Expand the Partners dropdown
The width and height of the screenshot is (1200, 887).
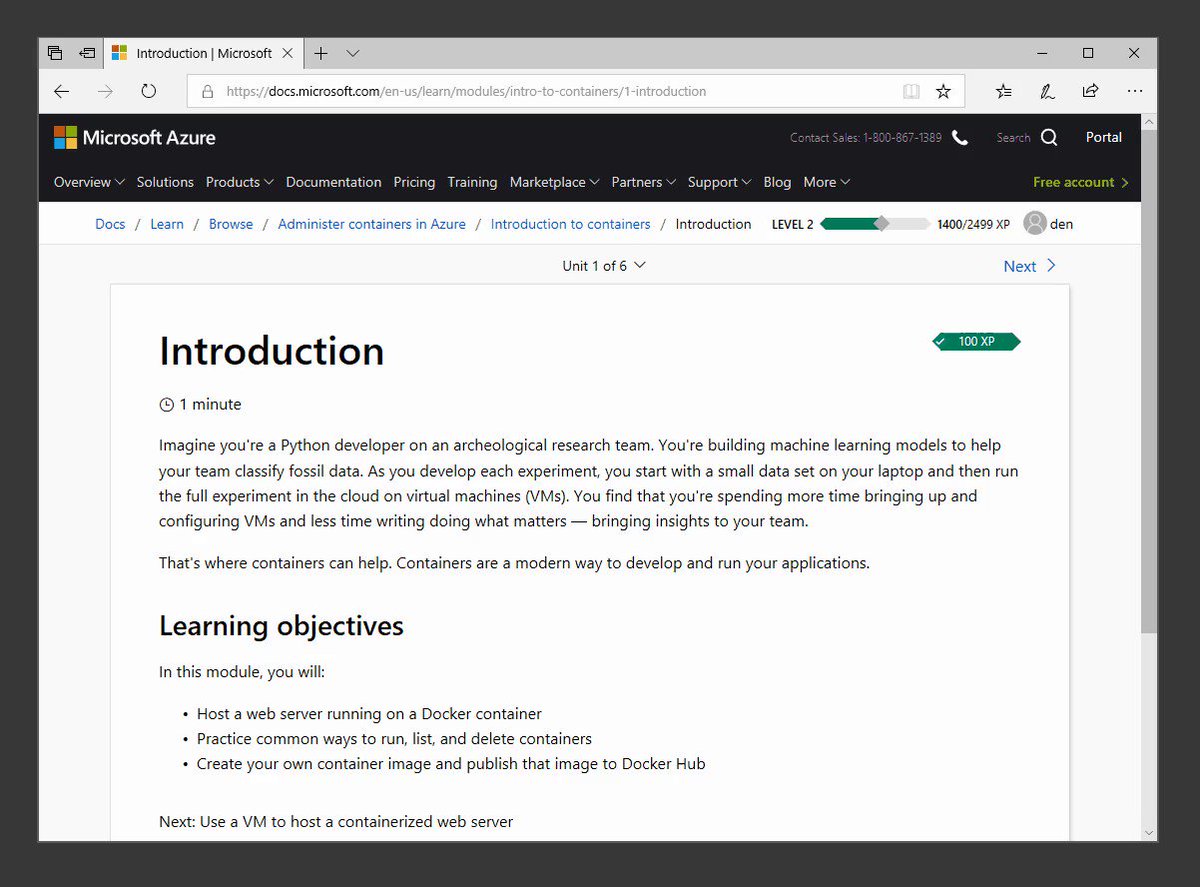[643, 182]
